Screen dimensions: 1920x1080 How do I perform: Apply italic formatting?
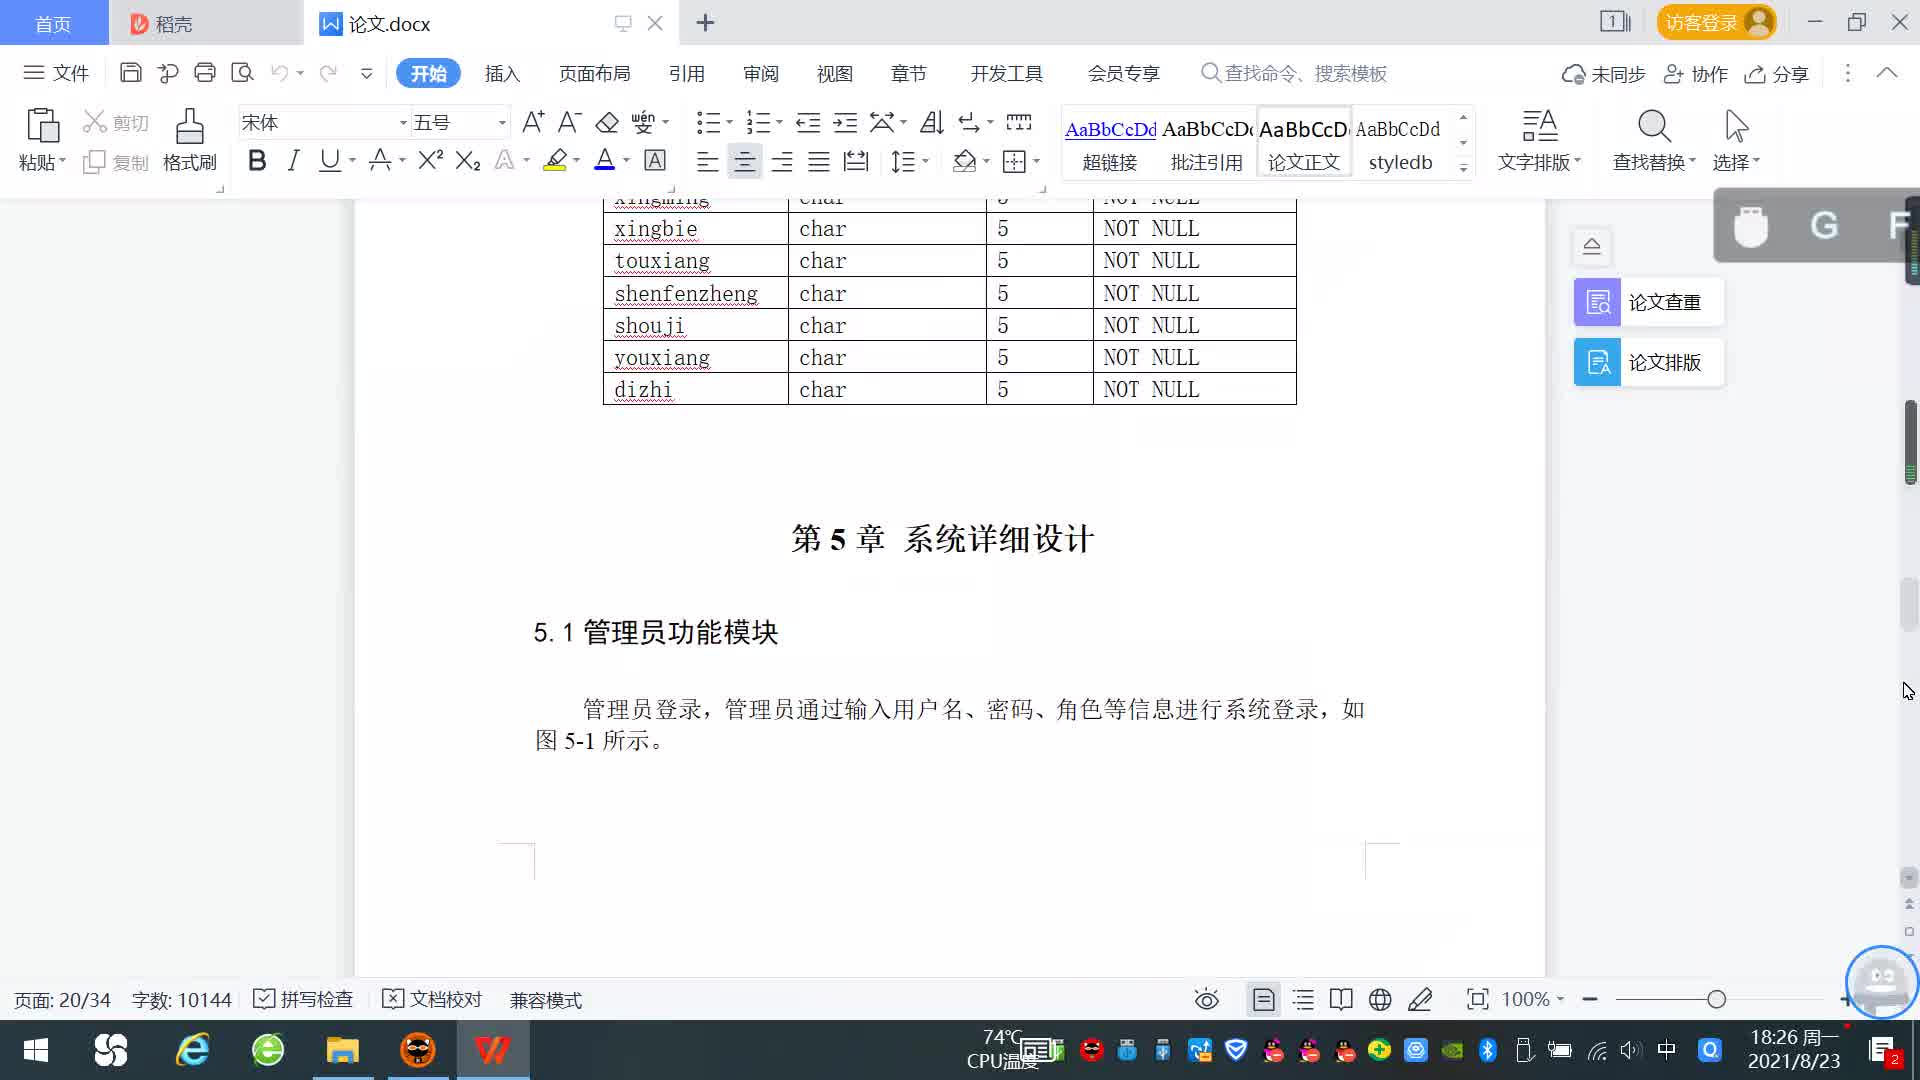pyautogui.click(x=293, y=161)
